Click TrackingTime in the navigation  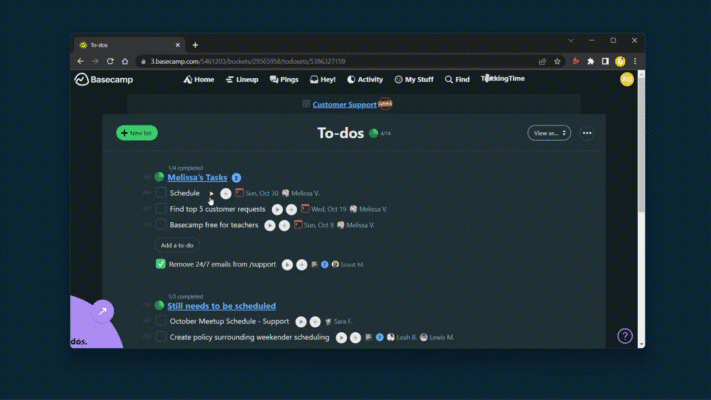point(502,78)
